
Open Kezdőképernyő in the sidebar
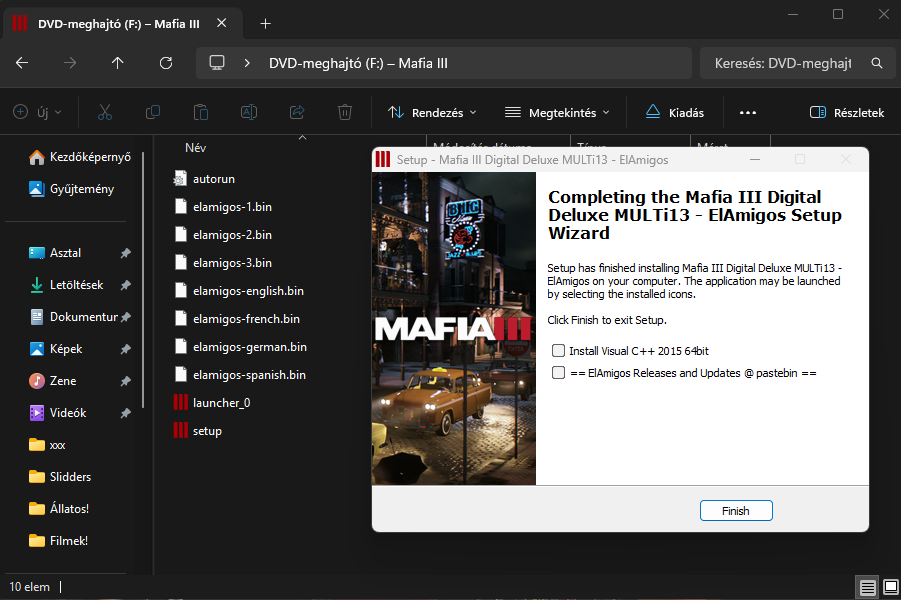pyautogui.click(x=80, y=157)
